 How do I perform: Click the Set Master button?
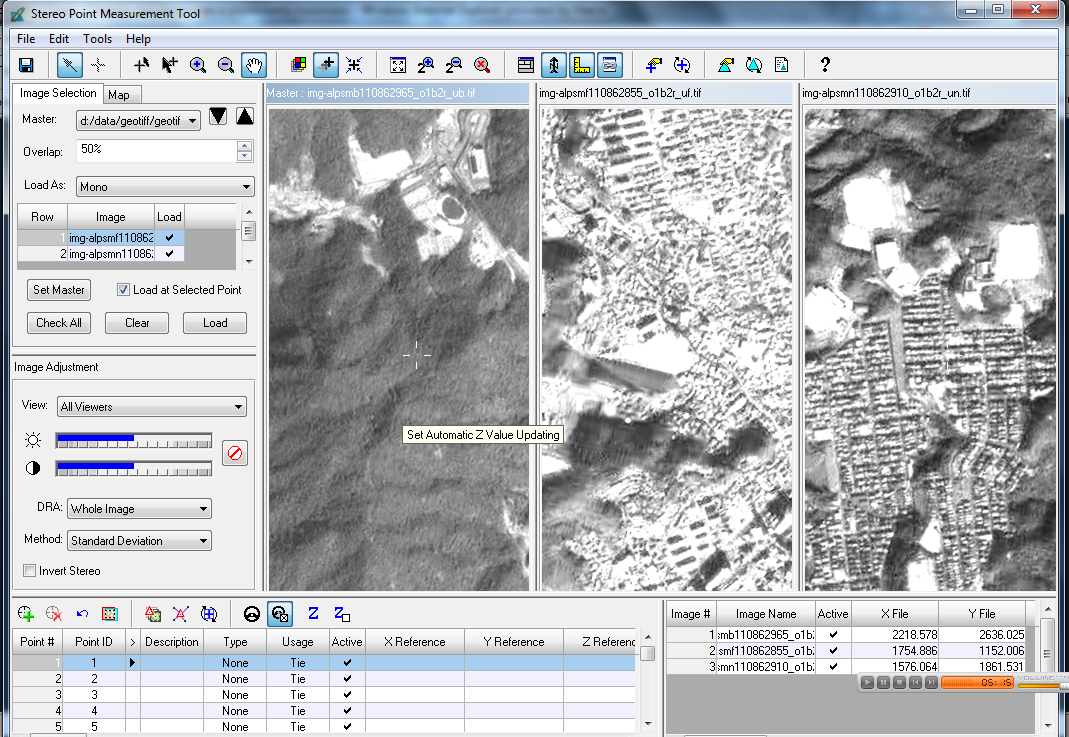(59, 290)
